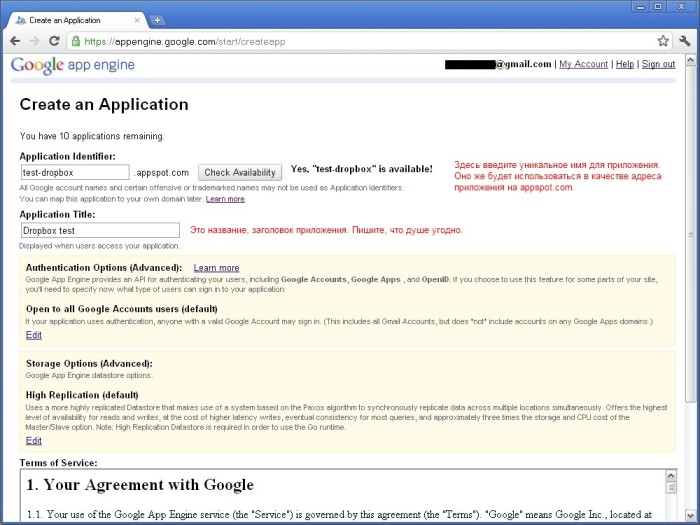Click the Check Availability button
The height and width of the screenshot is (525, 700).
(x=240, y=172)
